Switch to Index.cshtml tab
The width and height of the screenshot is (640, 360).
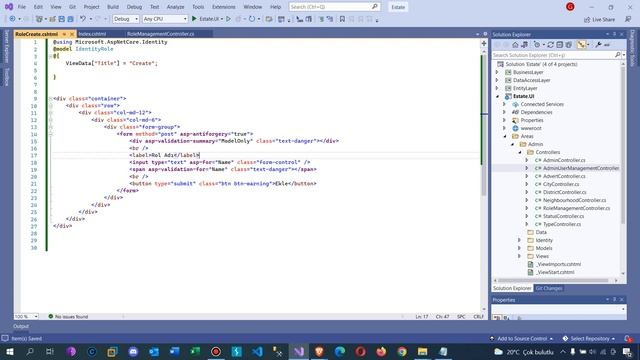92,34
